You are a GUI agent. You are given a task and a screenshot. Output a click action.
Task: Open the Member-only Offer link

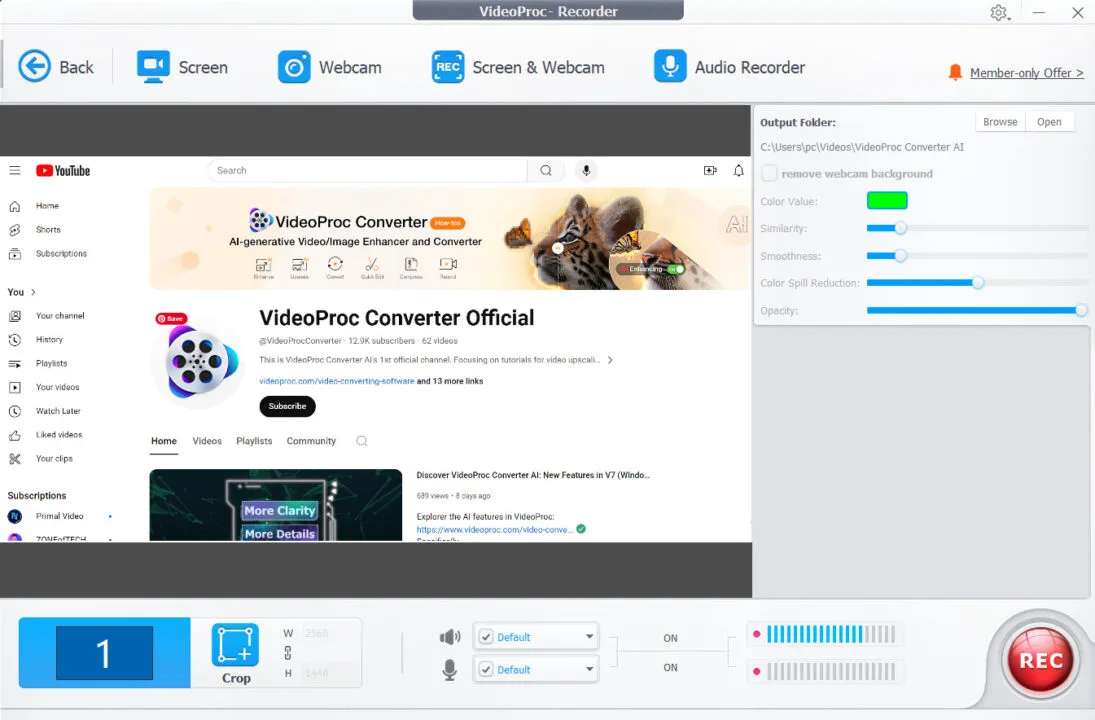click(1026, 73)
